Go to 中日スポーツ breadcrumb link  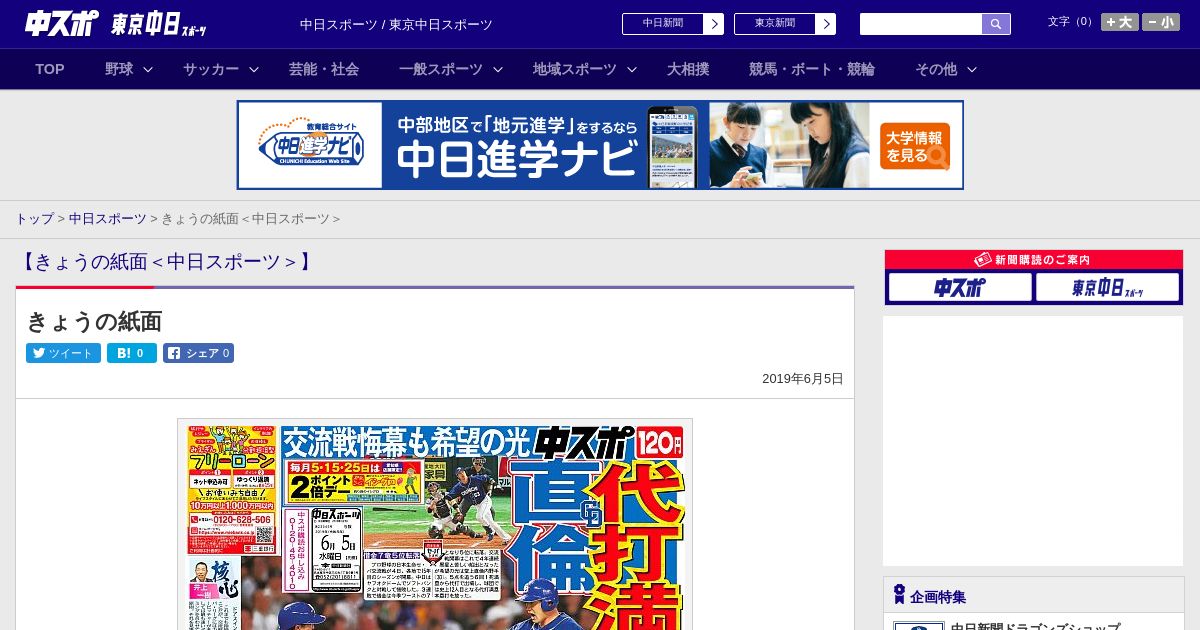tap(108, 219)
